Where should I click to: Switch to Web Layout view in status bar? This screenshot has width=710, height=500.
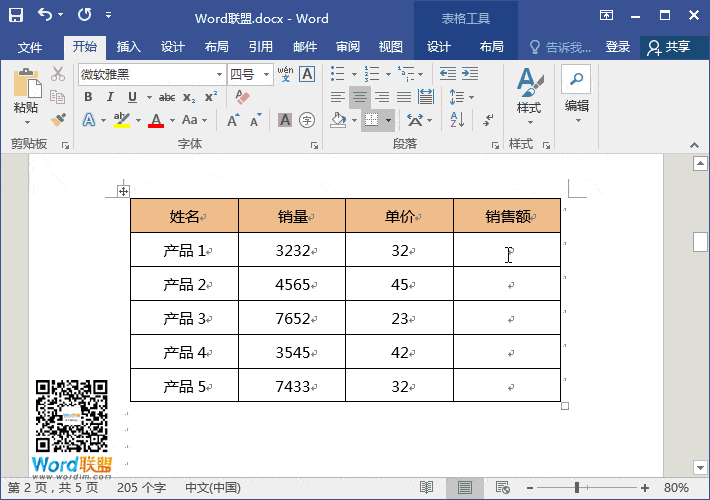tap(503, 488)
